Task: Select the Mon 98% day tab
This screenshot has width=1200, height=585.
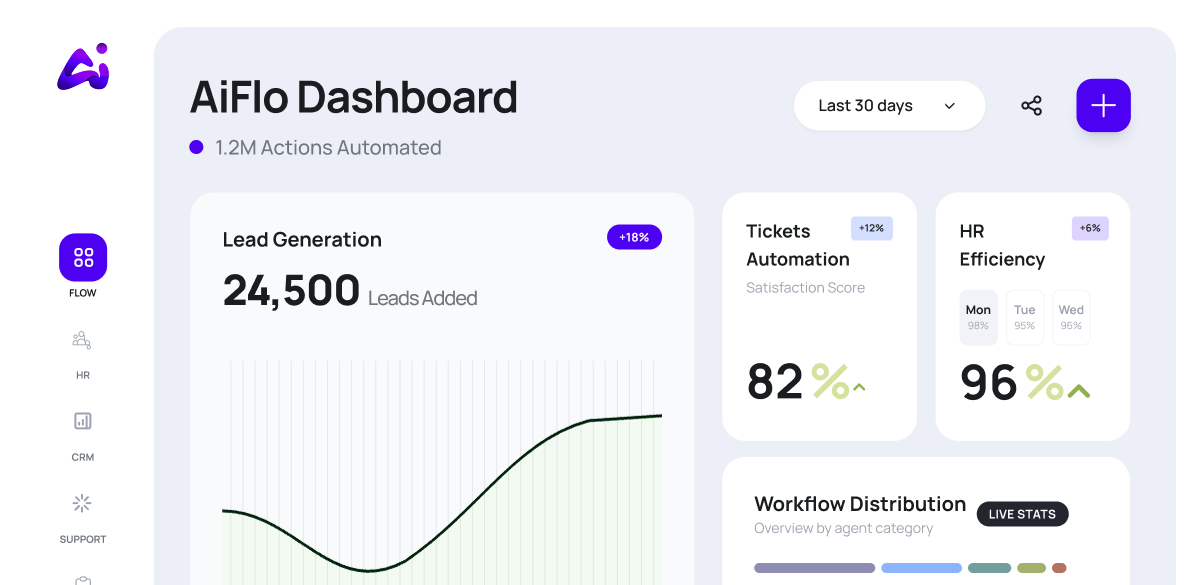Action: (978, 317)
